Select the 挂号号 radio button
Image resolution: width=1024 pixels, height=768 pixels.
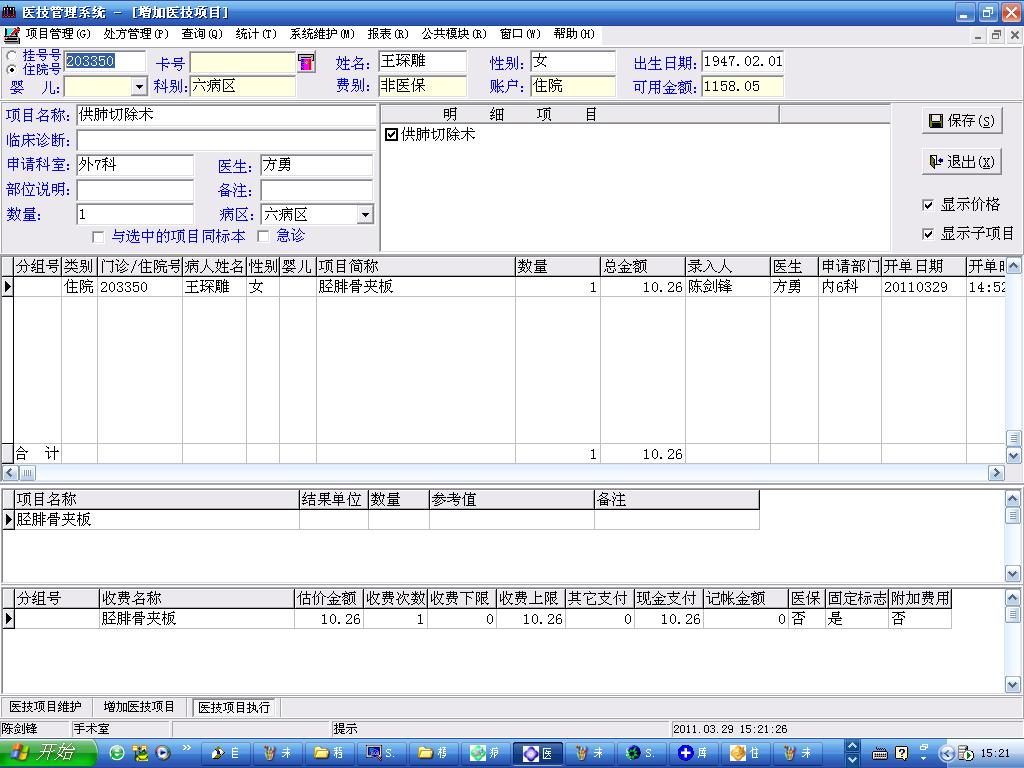(12, 55)
